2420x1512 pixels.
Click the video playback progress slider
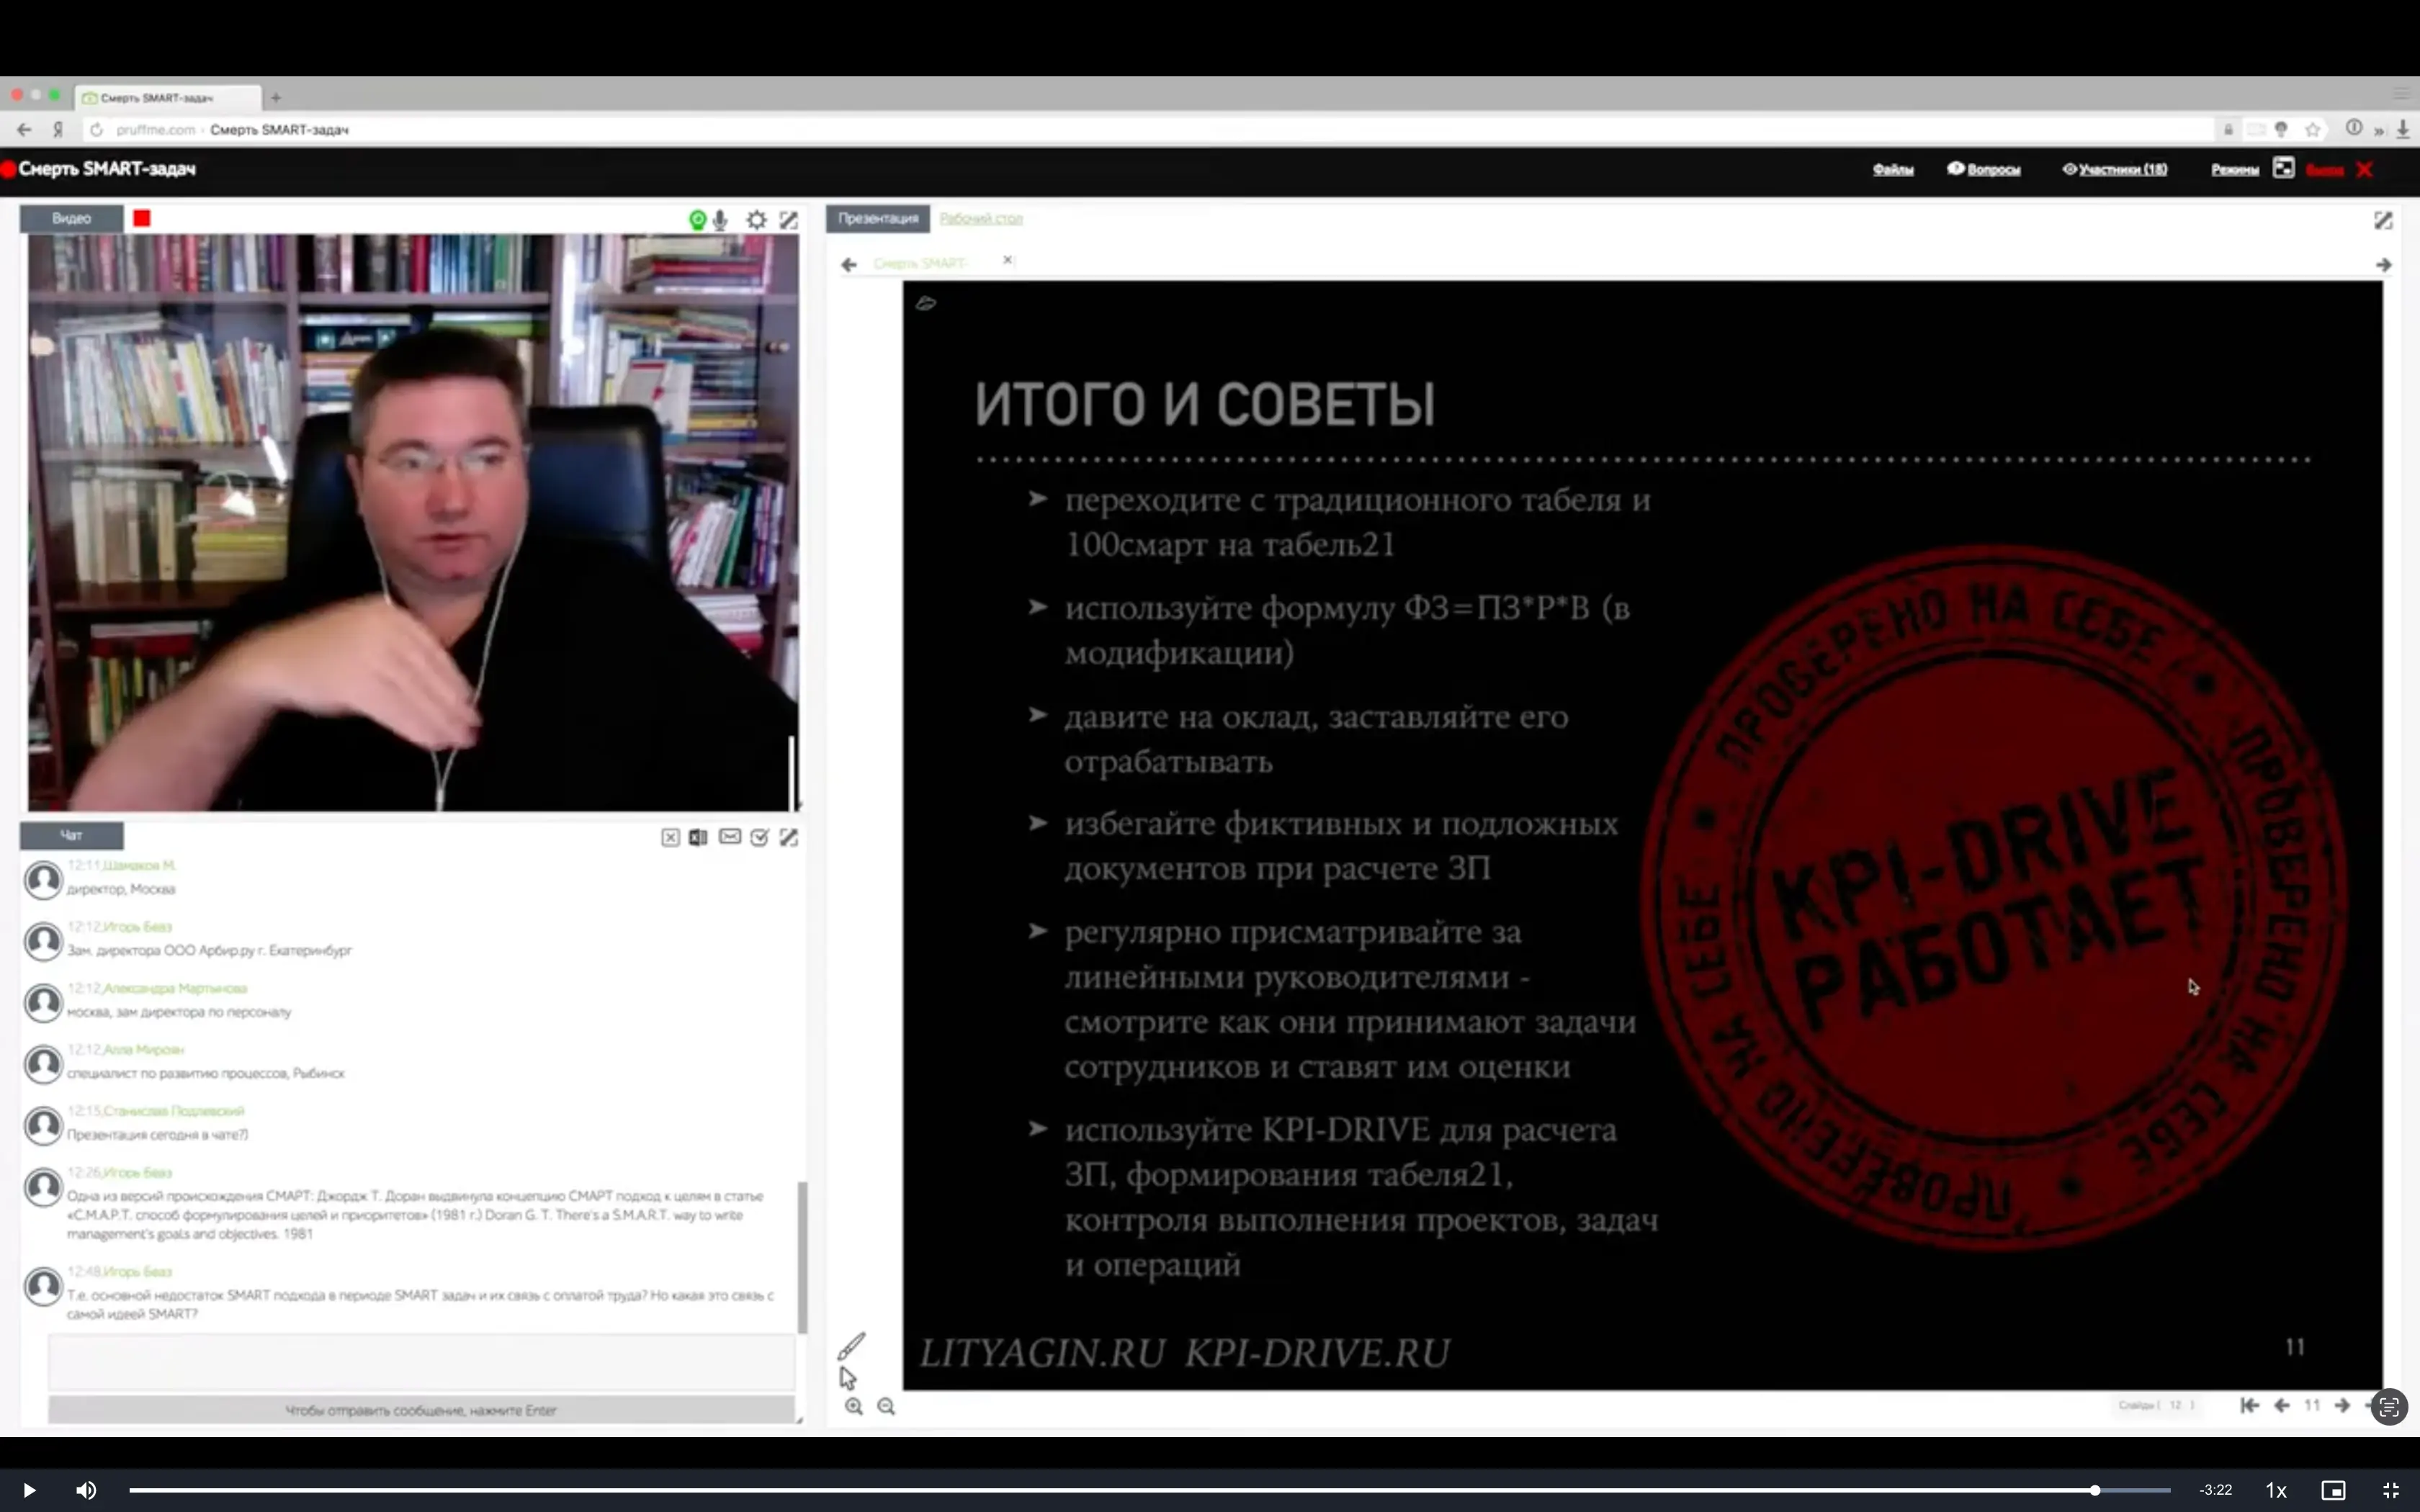1149,1490
